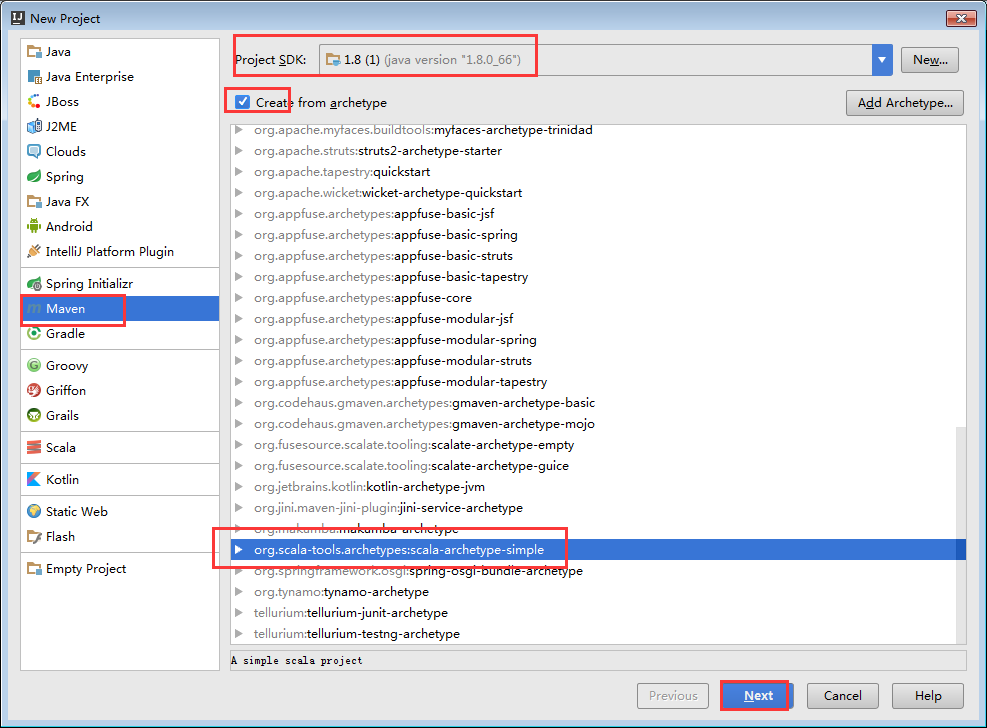Select the appfuse-modular-spring archetype row
Viewport: 987px width, 728px height.
[x=598, y=340]
